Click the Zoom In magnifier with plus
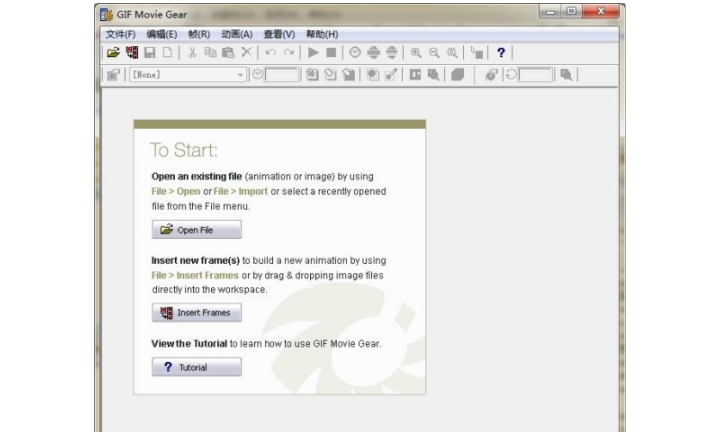 click(x=416, y=52)
